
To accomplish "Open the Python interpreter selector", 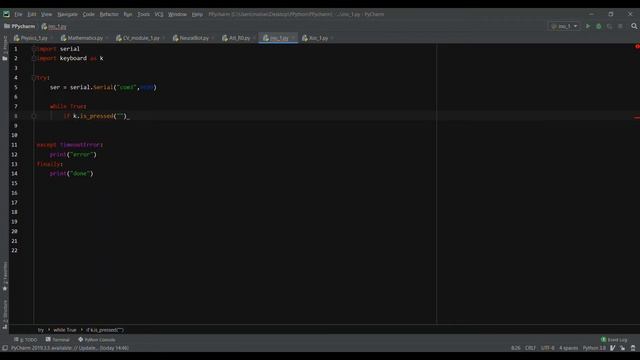I will tap(594, 348).
